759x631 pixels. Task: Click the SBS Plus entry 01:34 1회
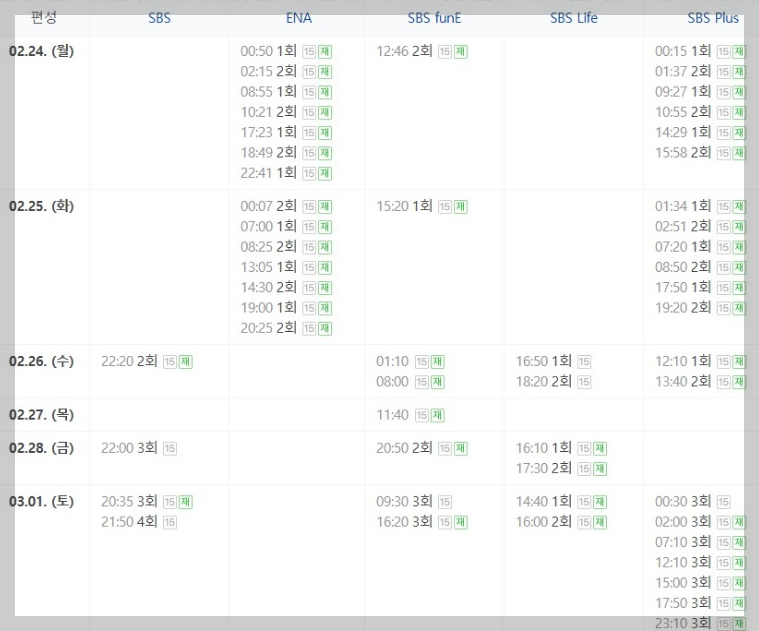(683, 207)
